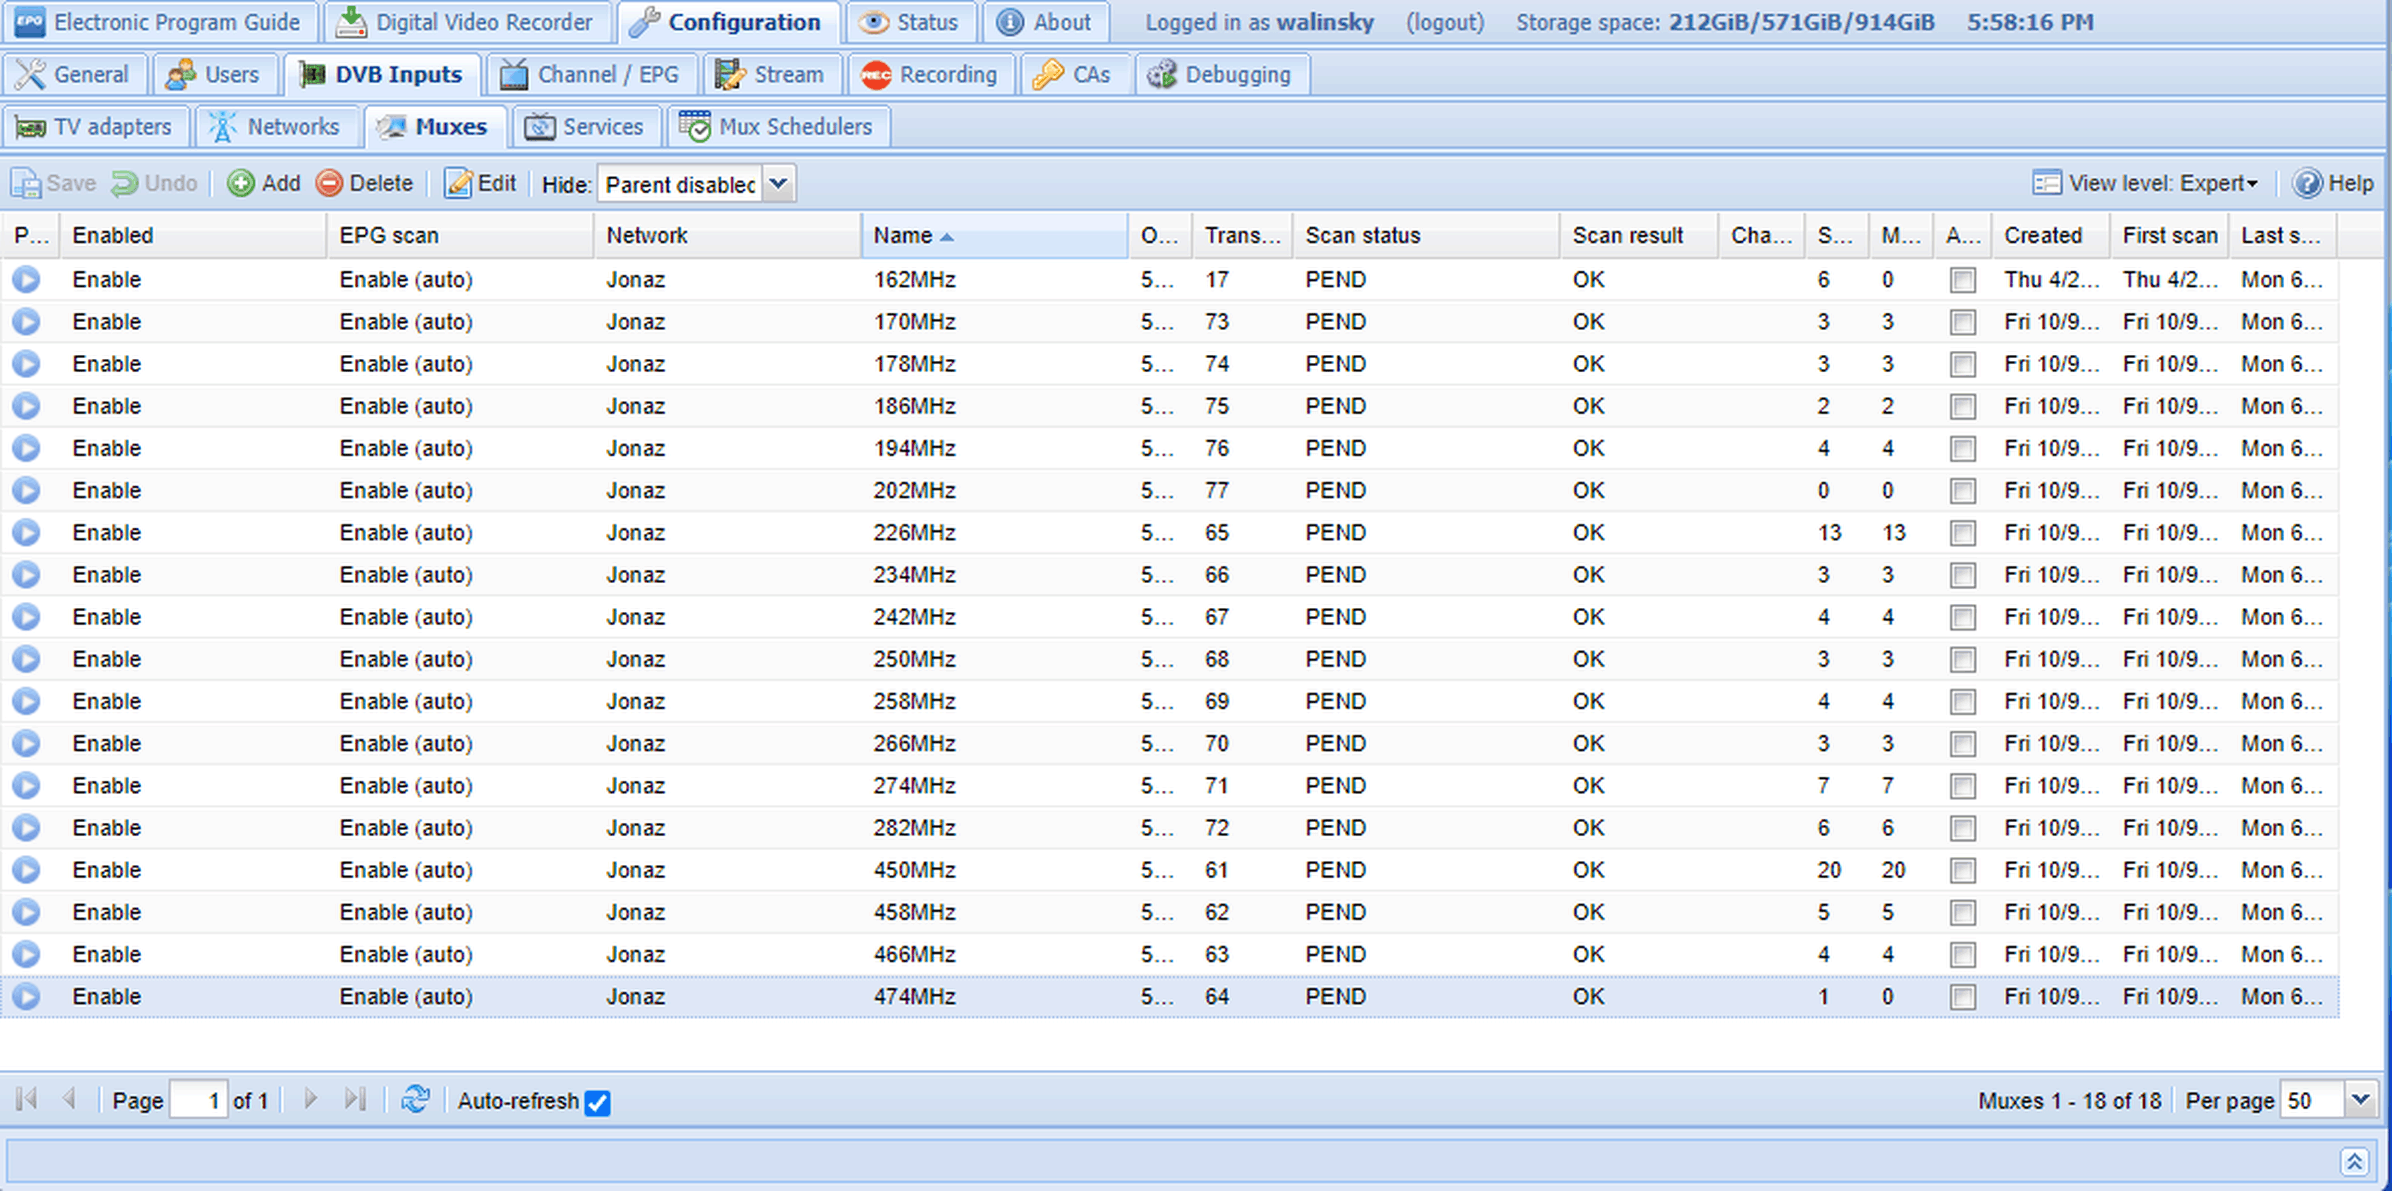Click the Add mux button

tap(264, 184)
